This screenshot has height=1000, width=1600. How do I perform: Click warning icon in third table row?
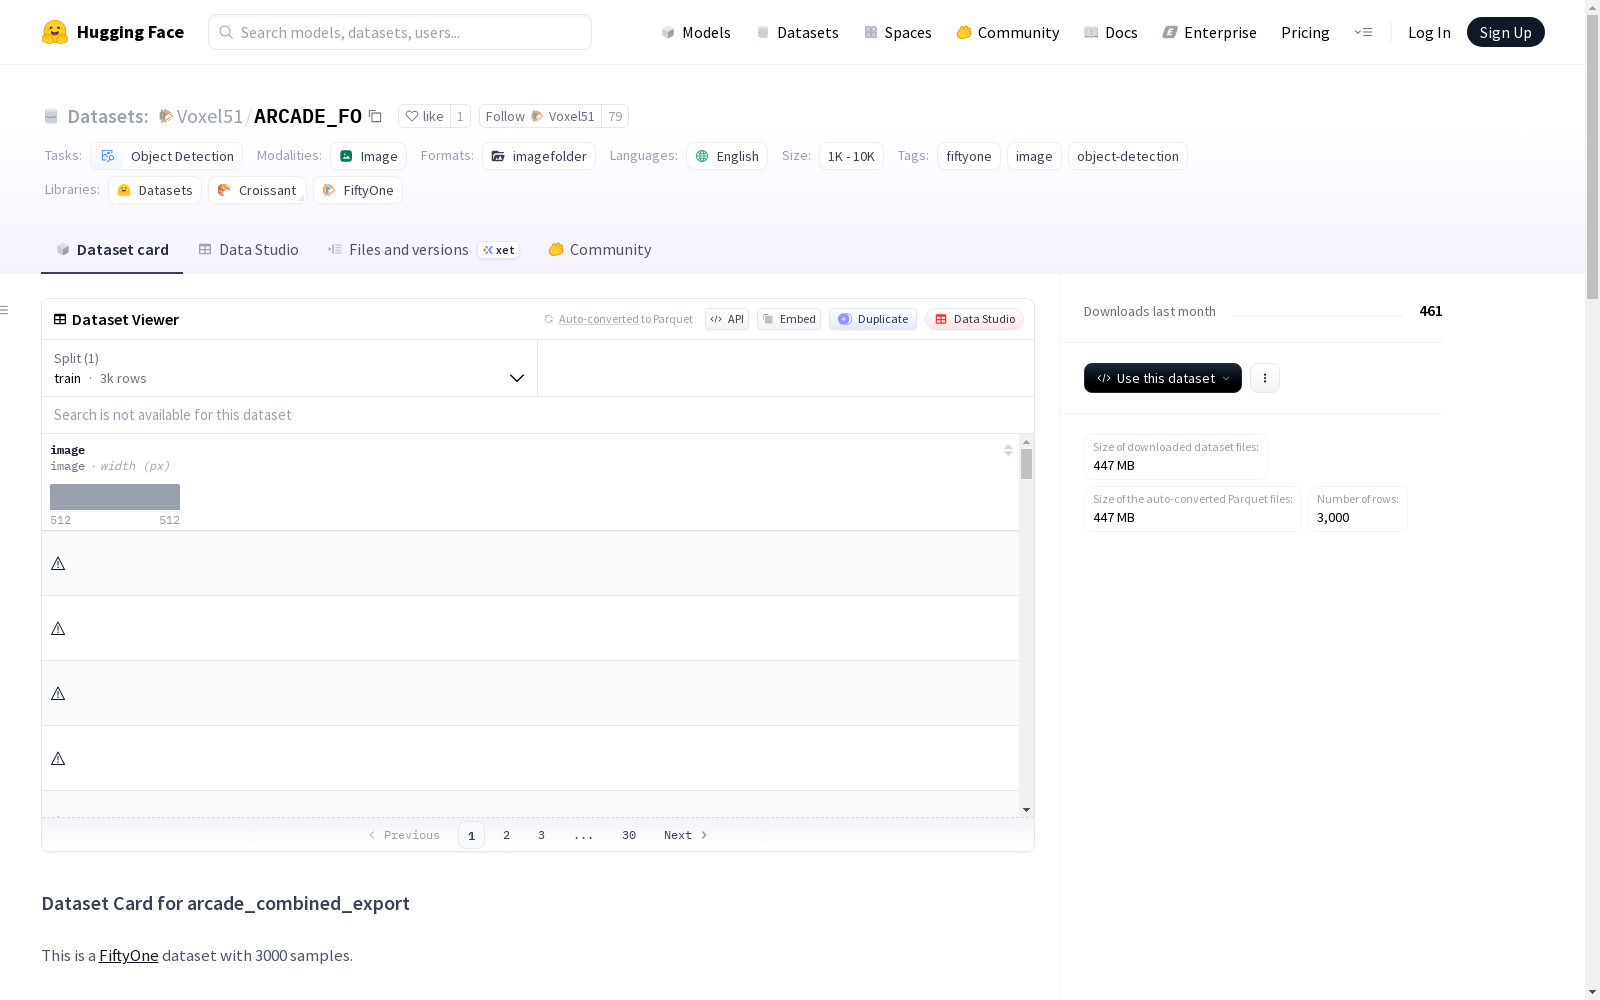tap(58, 694)
